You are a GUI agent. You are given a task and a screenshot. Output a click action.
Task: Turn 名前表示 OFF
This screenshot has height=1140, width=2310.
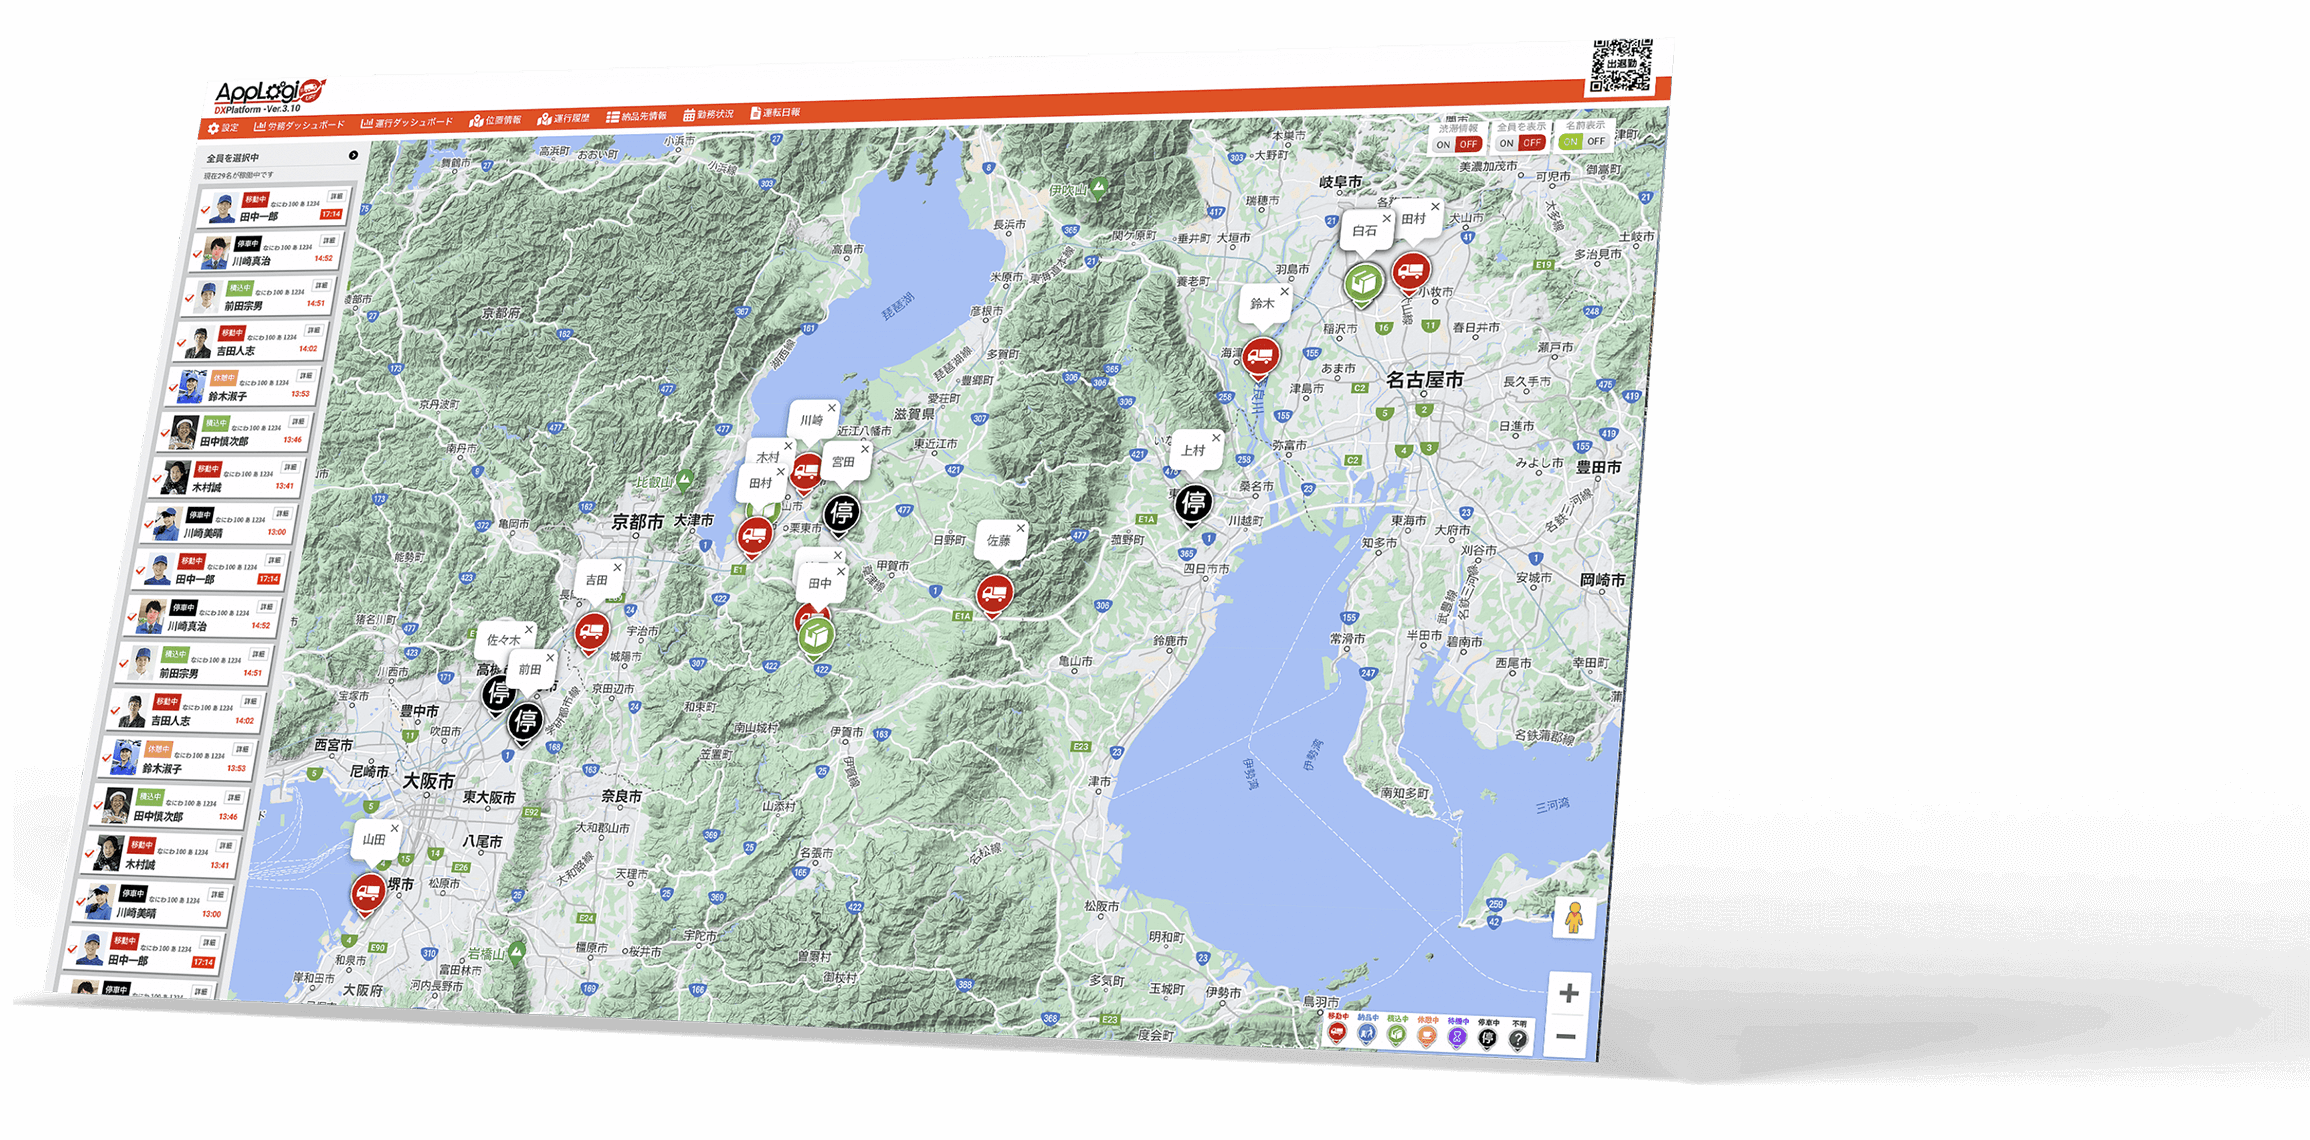[1597, 141]
